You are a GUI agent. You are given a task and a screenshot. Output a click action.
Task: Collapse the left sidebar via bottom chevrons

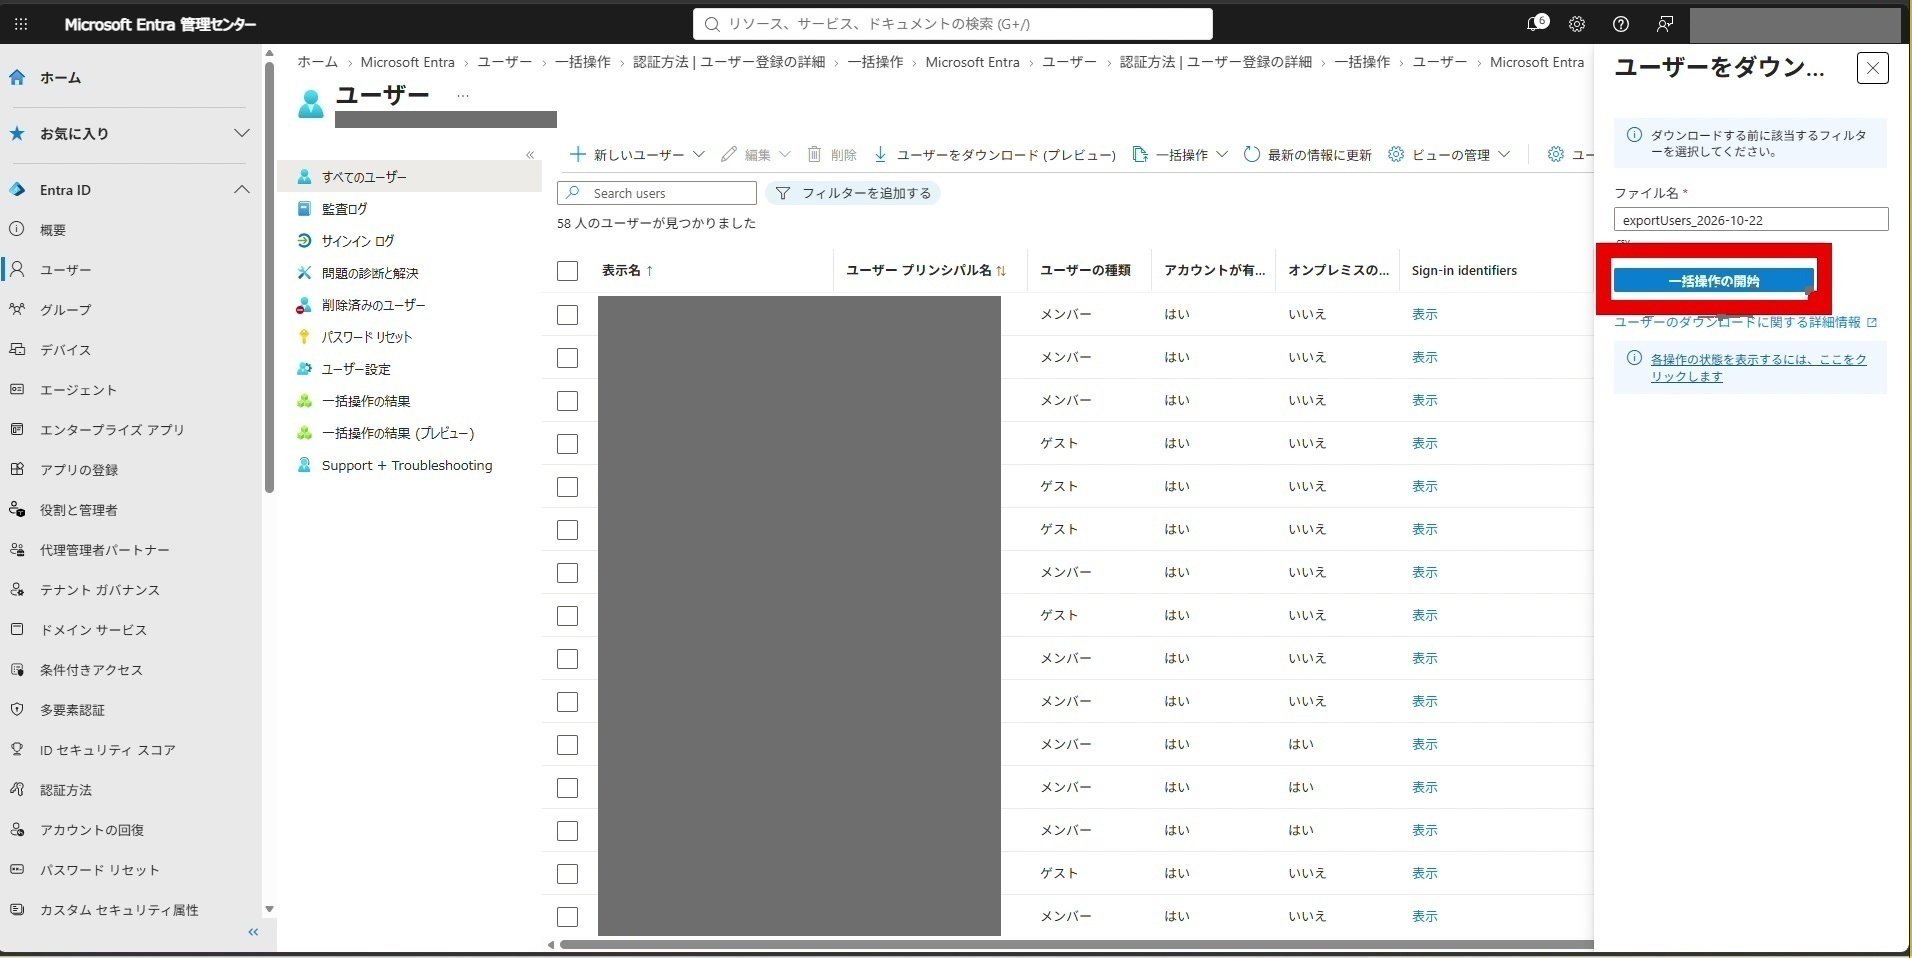[253, 932]
